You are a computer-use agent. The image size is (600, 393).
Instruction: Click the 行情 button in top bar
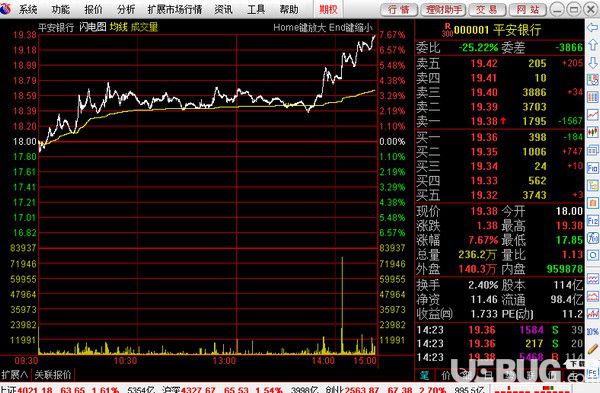coord(399,10)
